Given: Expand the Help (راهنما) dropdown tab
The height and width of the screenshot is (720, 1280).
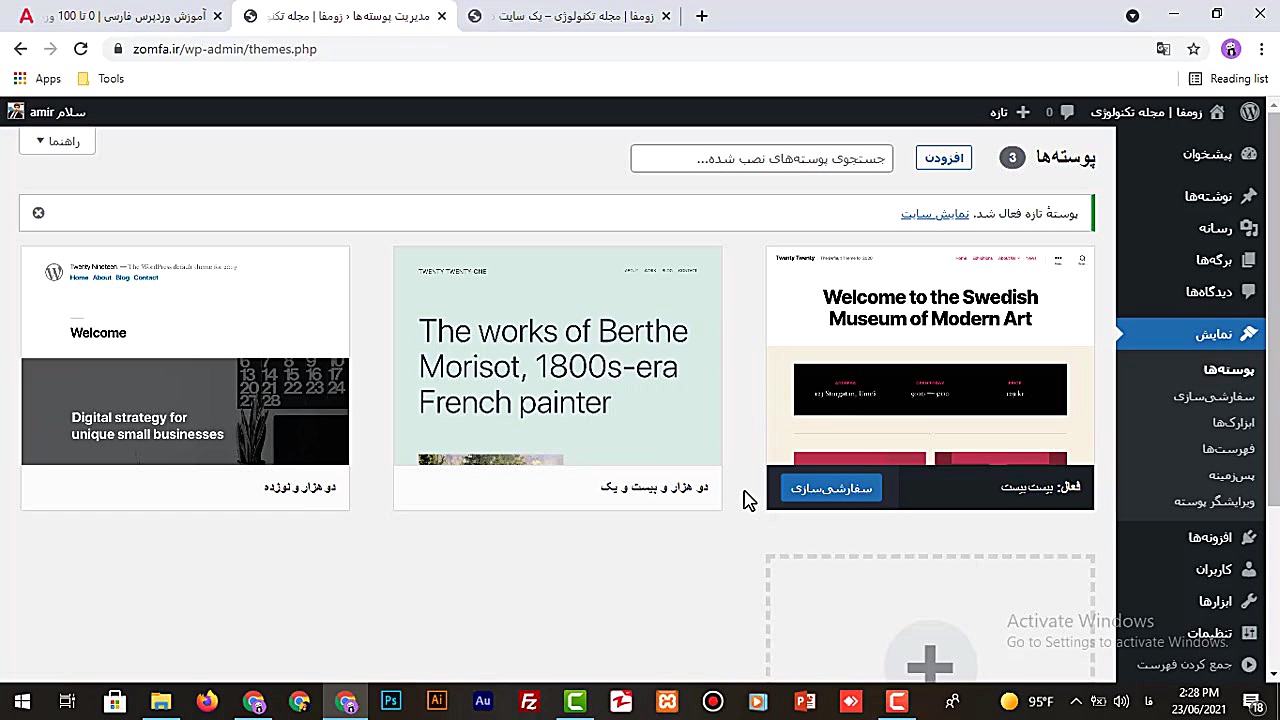Looking at the screenshot, I should [x=57, y=141].
